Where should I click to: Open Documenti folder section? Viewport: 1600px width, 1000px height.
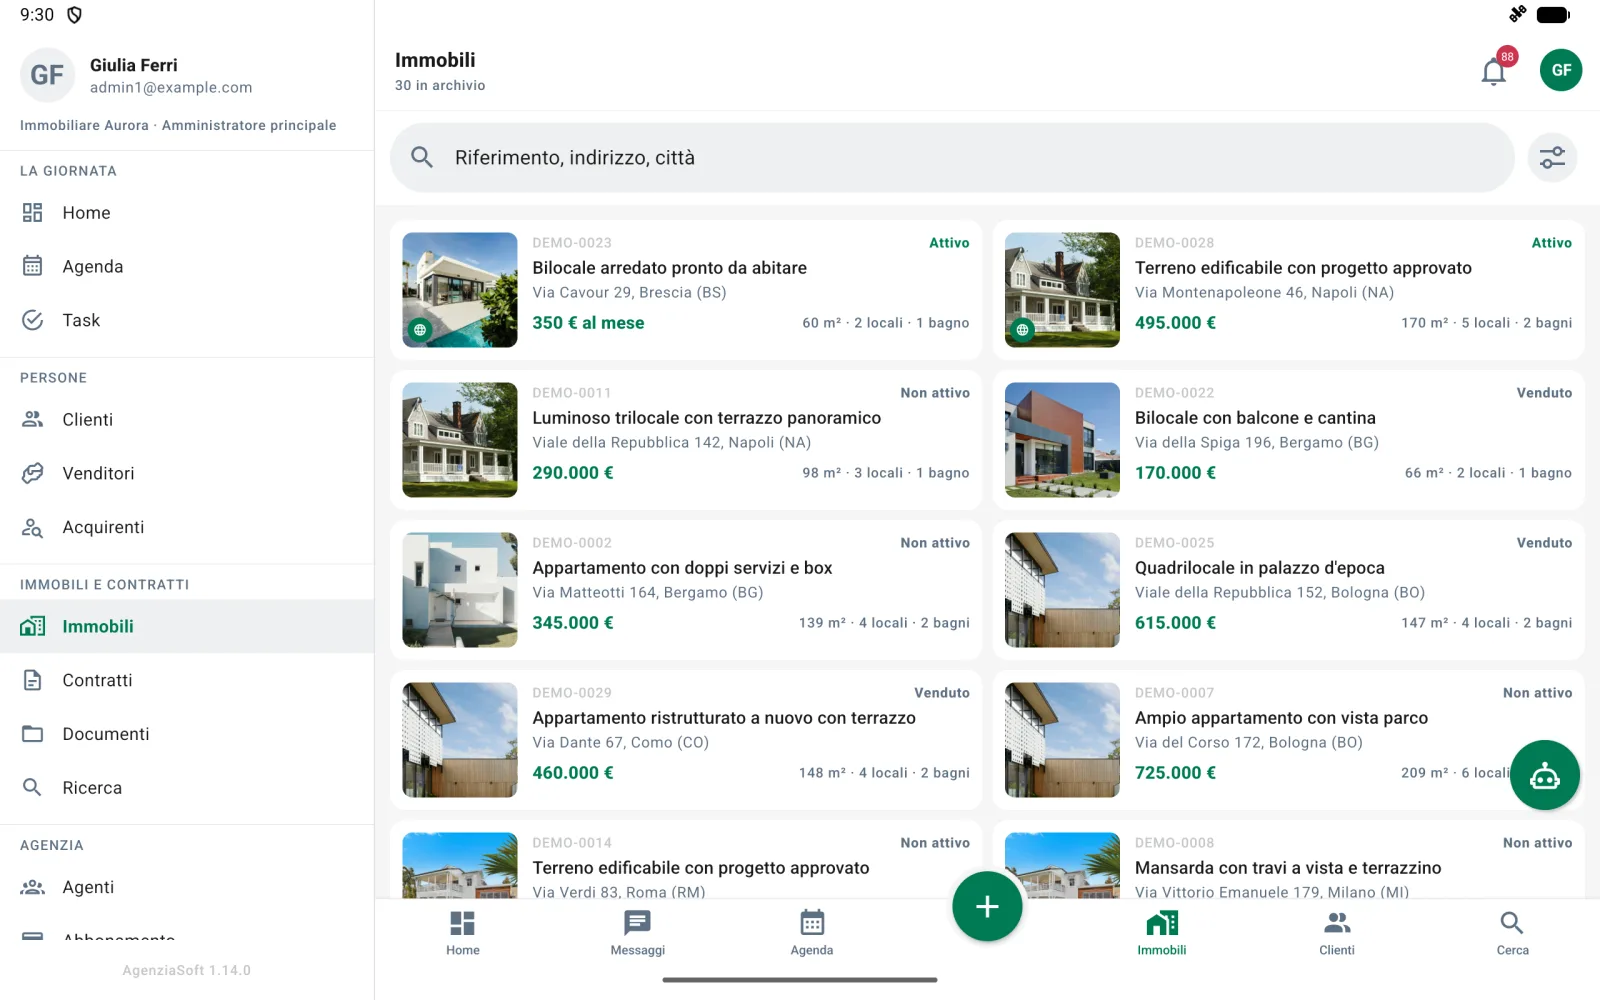coord(187,734)
